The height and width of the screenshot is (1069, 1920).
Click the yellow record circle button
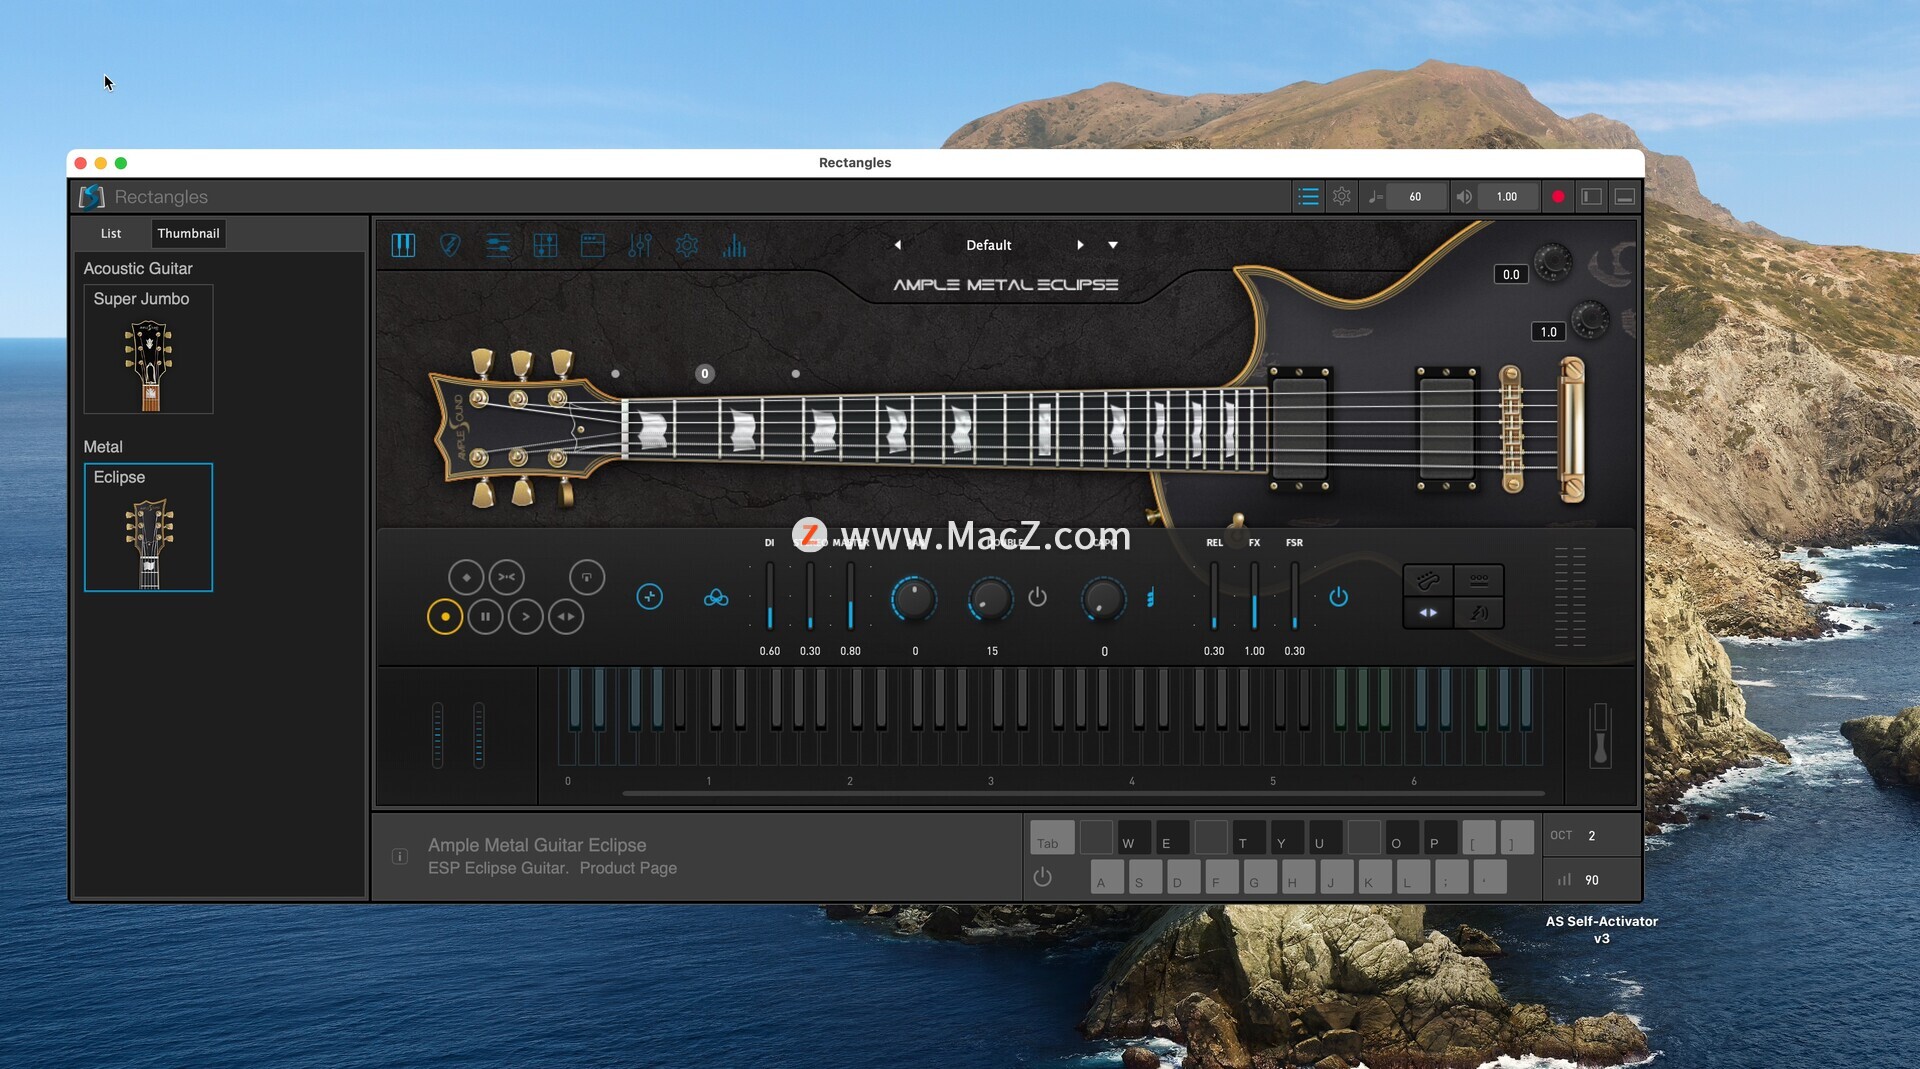[445, 617]
